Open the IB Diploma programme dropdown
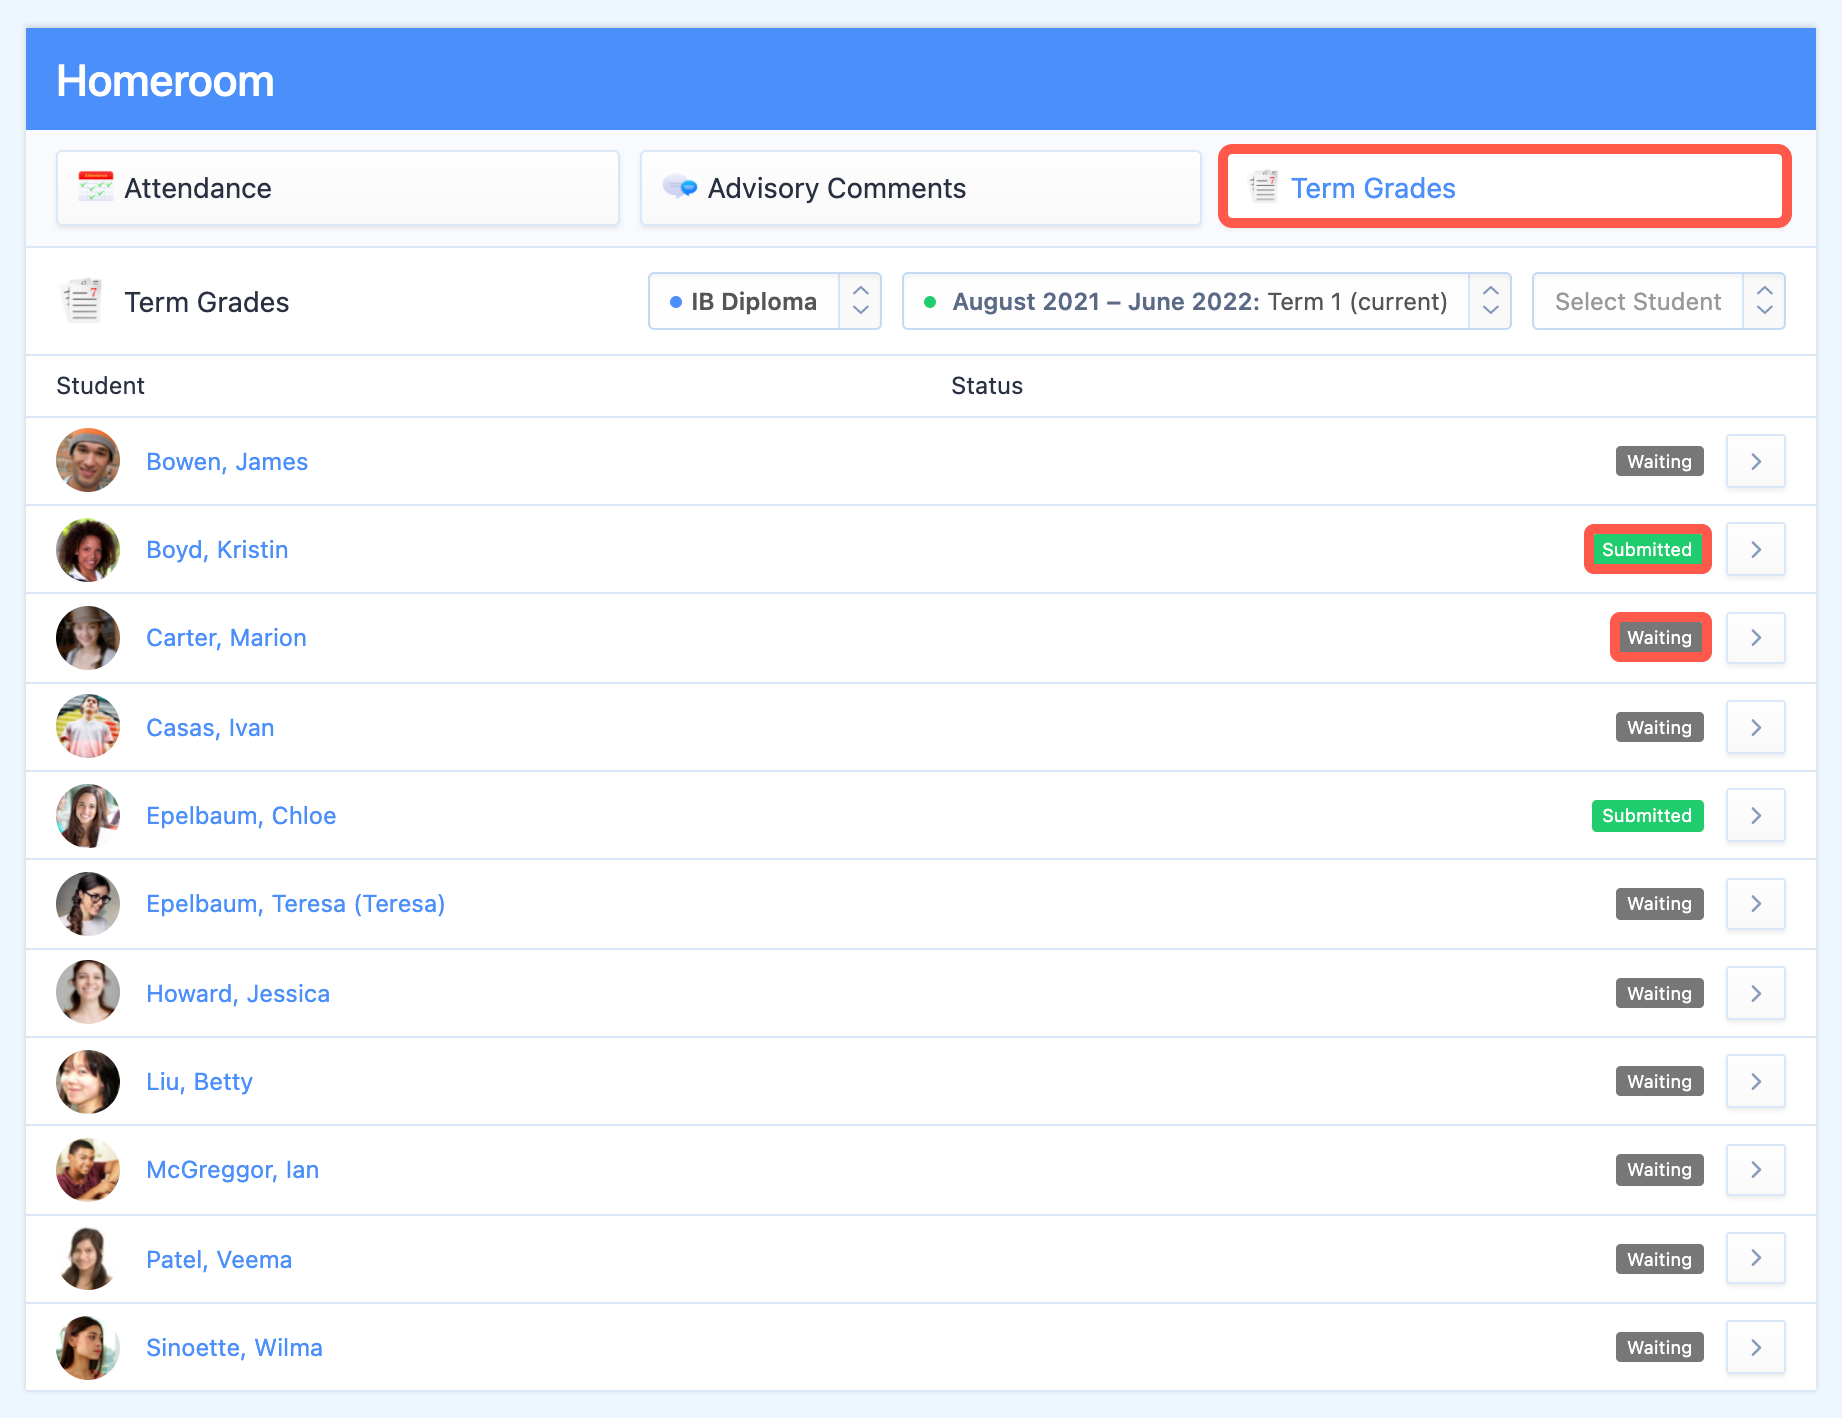Screen dimensions: 1842x1418 (x=765, y=301)
